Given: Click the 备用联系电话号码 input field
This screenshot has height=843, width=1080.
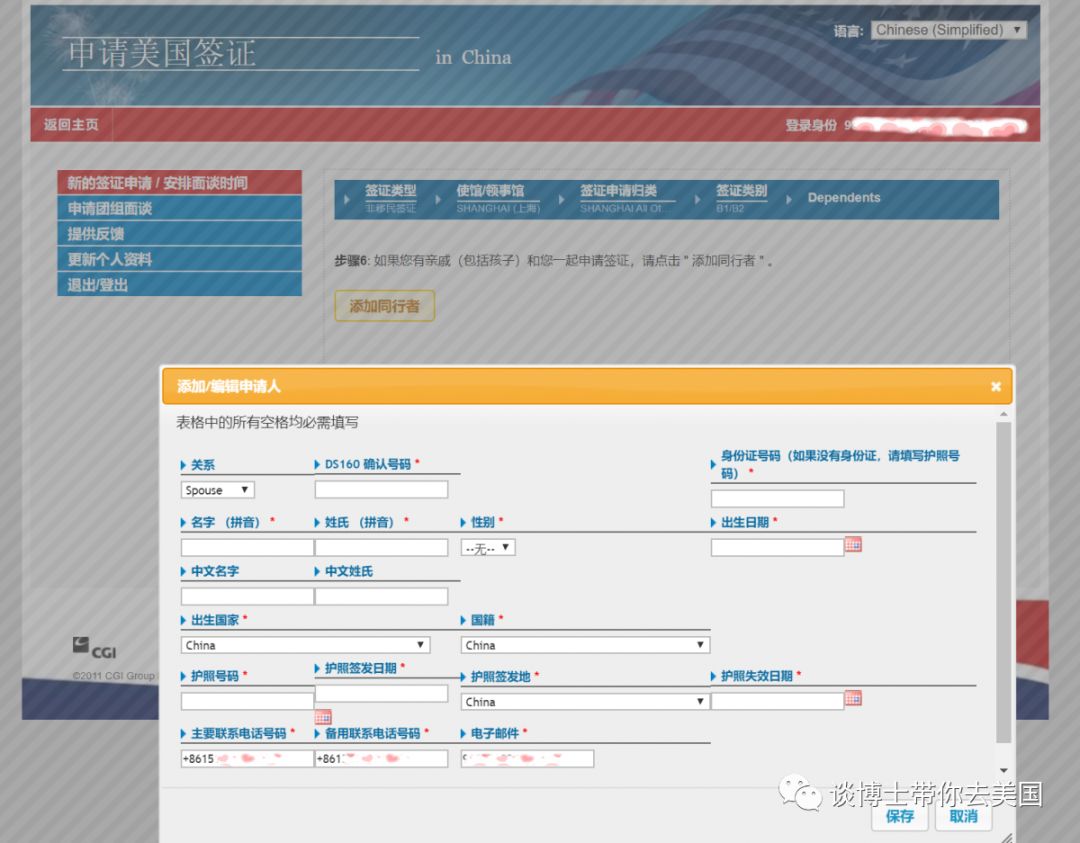Looking at the screenshot, I should point(381,758).
